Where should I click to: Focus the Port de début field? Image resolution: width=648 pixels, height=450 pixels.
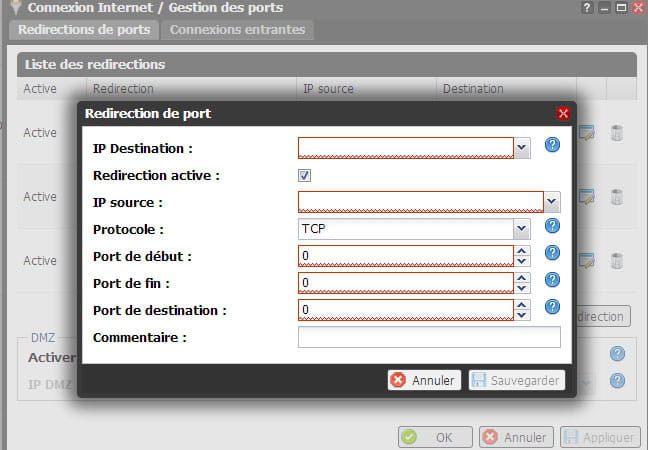pyautogui.click(x=406, y=256)
